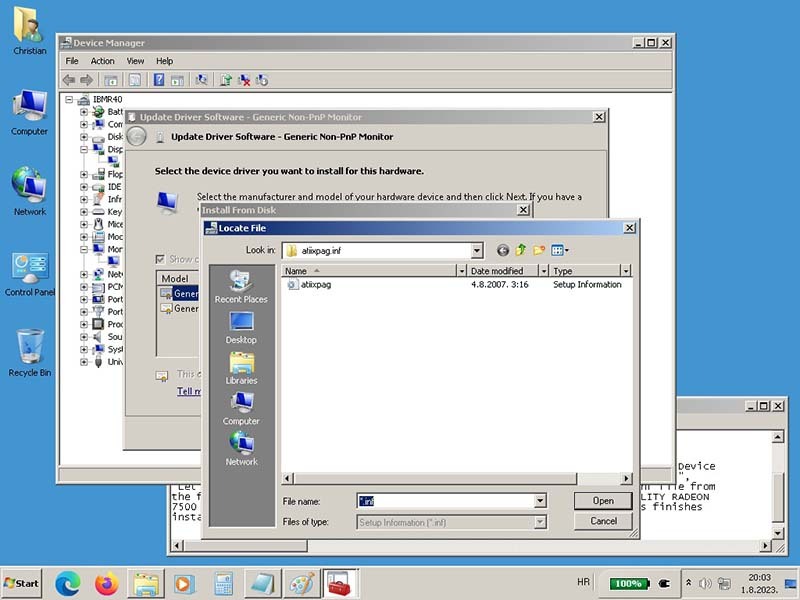
Task: Select Desktop in the places bar
Action: click(x=241, y=327)
